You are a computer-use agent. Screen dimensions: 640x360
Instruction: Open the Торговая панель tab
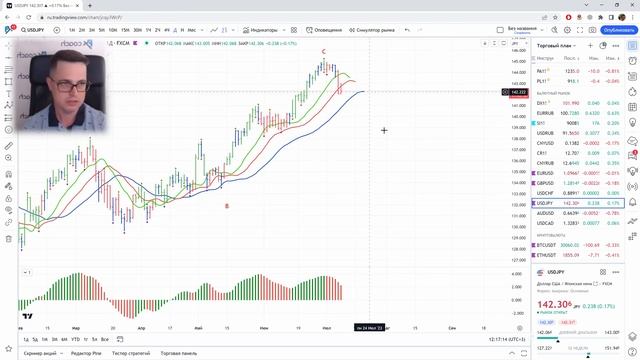point(179,353)
